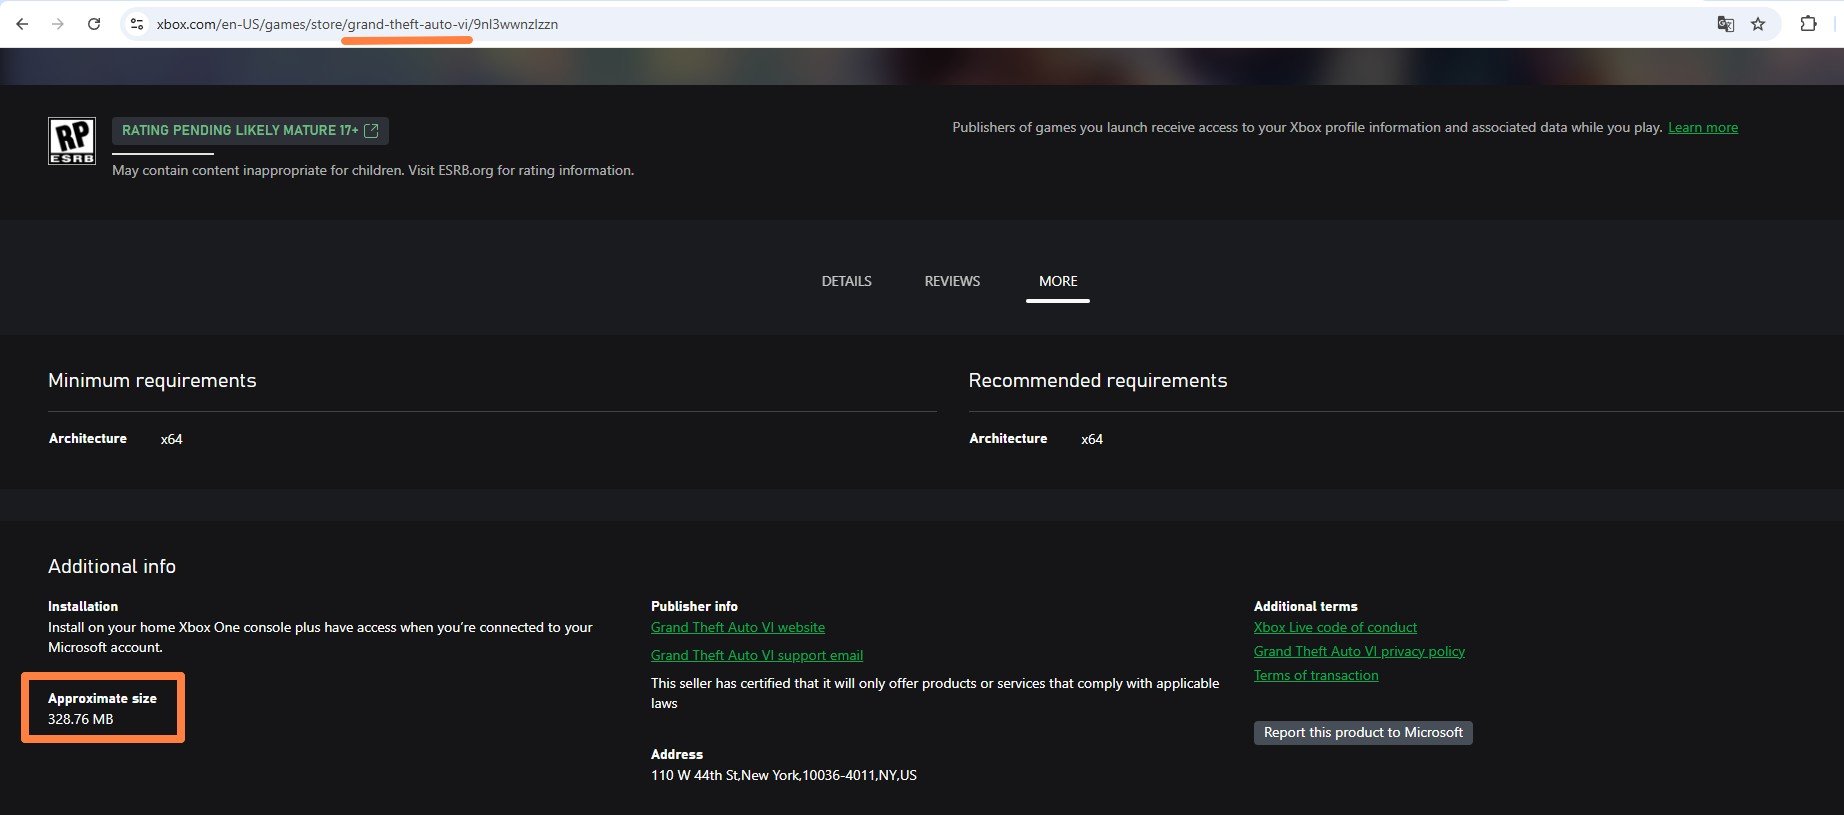Follow the Learn more link
The width and height of the screenshot is (1844, 815).
1703,128
